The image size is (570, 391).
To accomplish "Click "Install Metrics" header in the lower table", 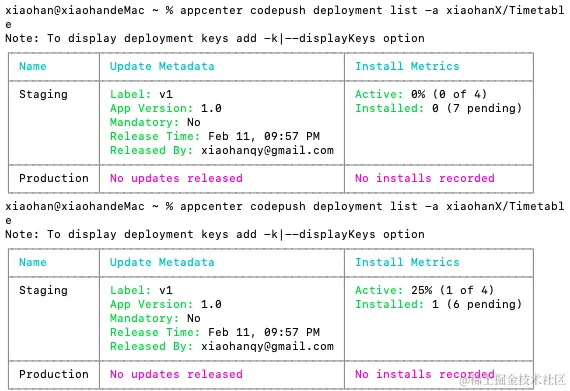I will [407, 262].
